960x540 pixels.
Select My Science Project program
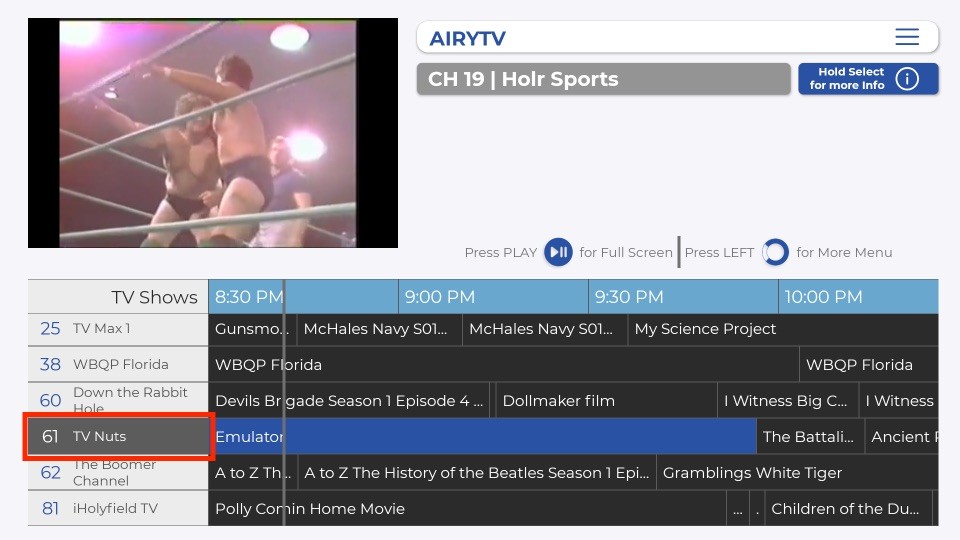coord(783,329)
